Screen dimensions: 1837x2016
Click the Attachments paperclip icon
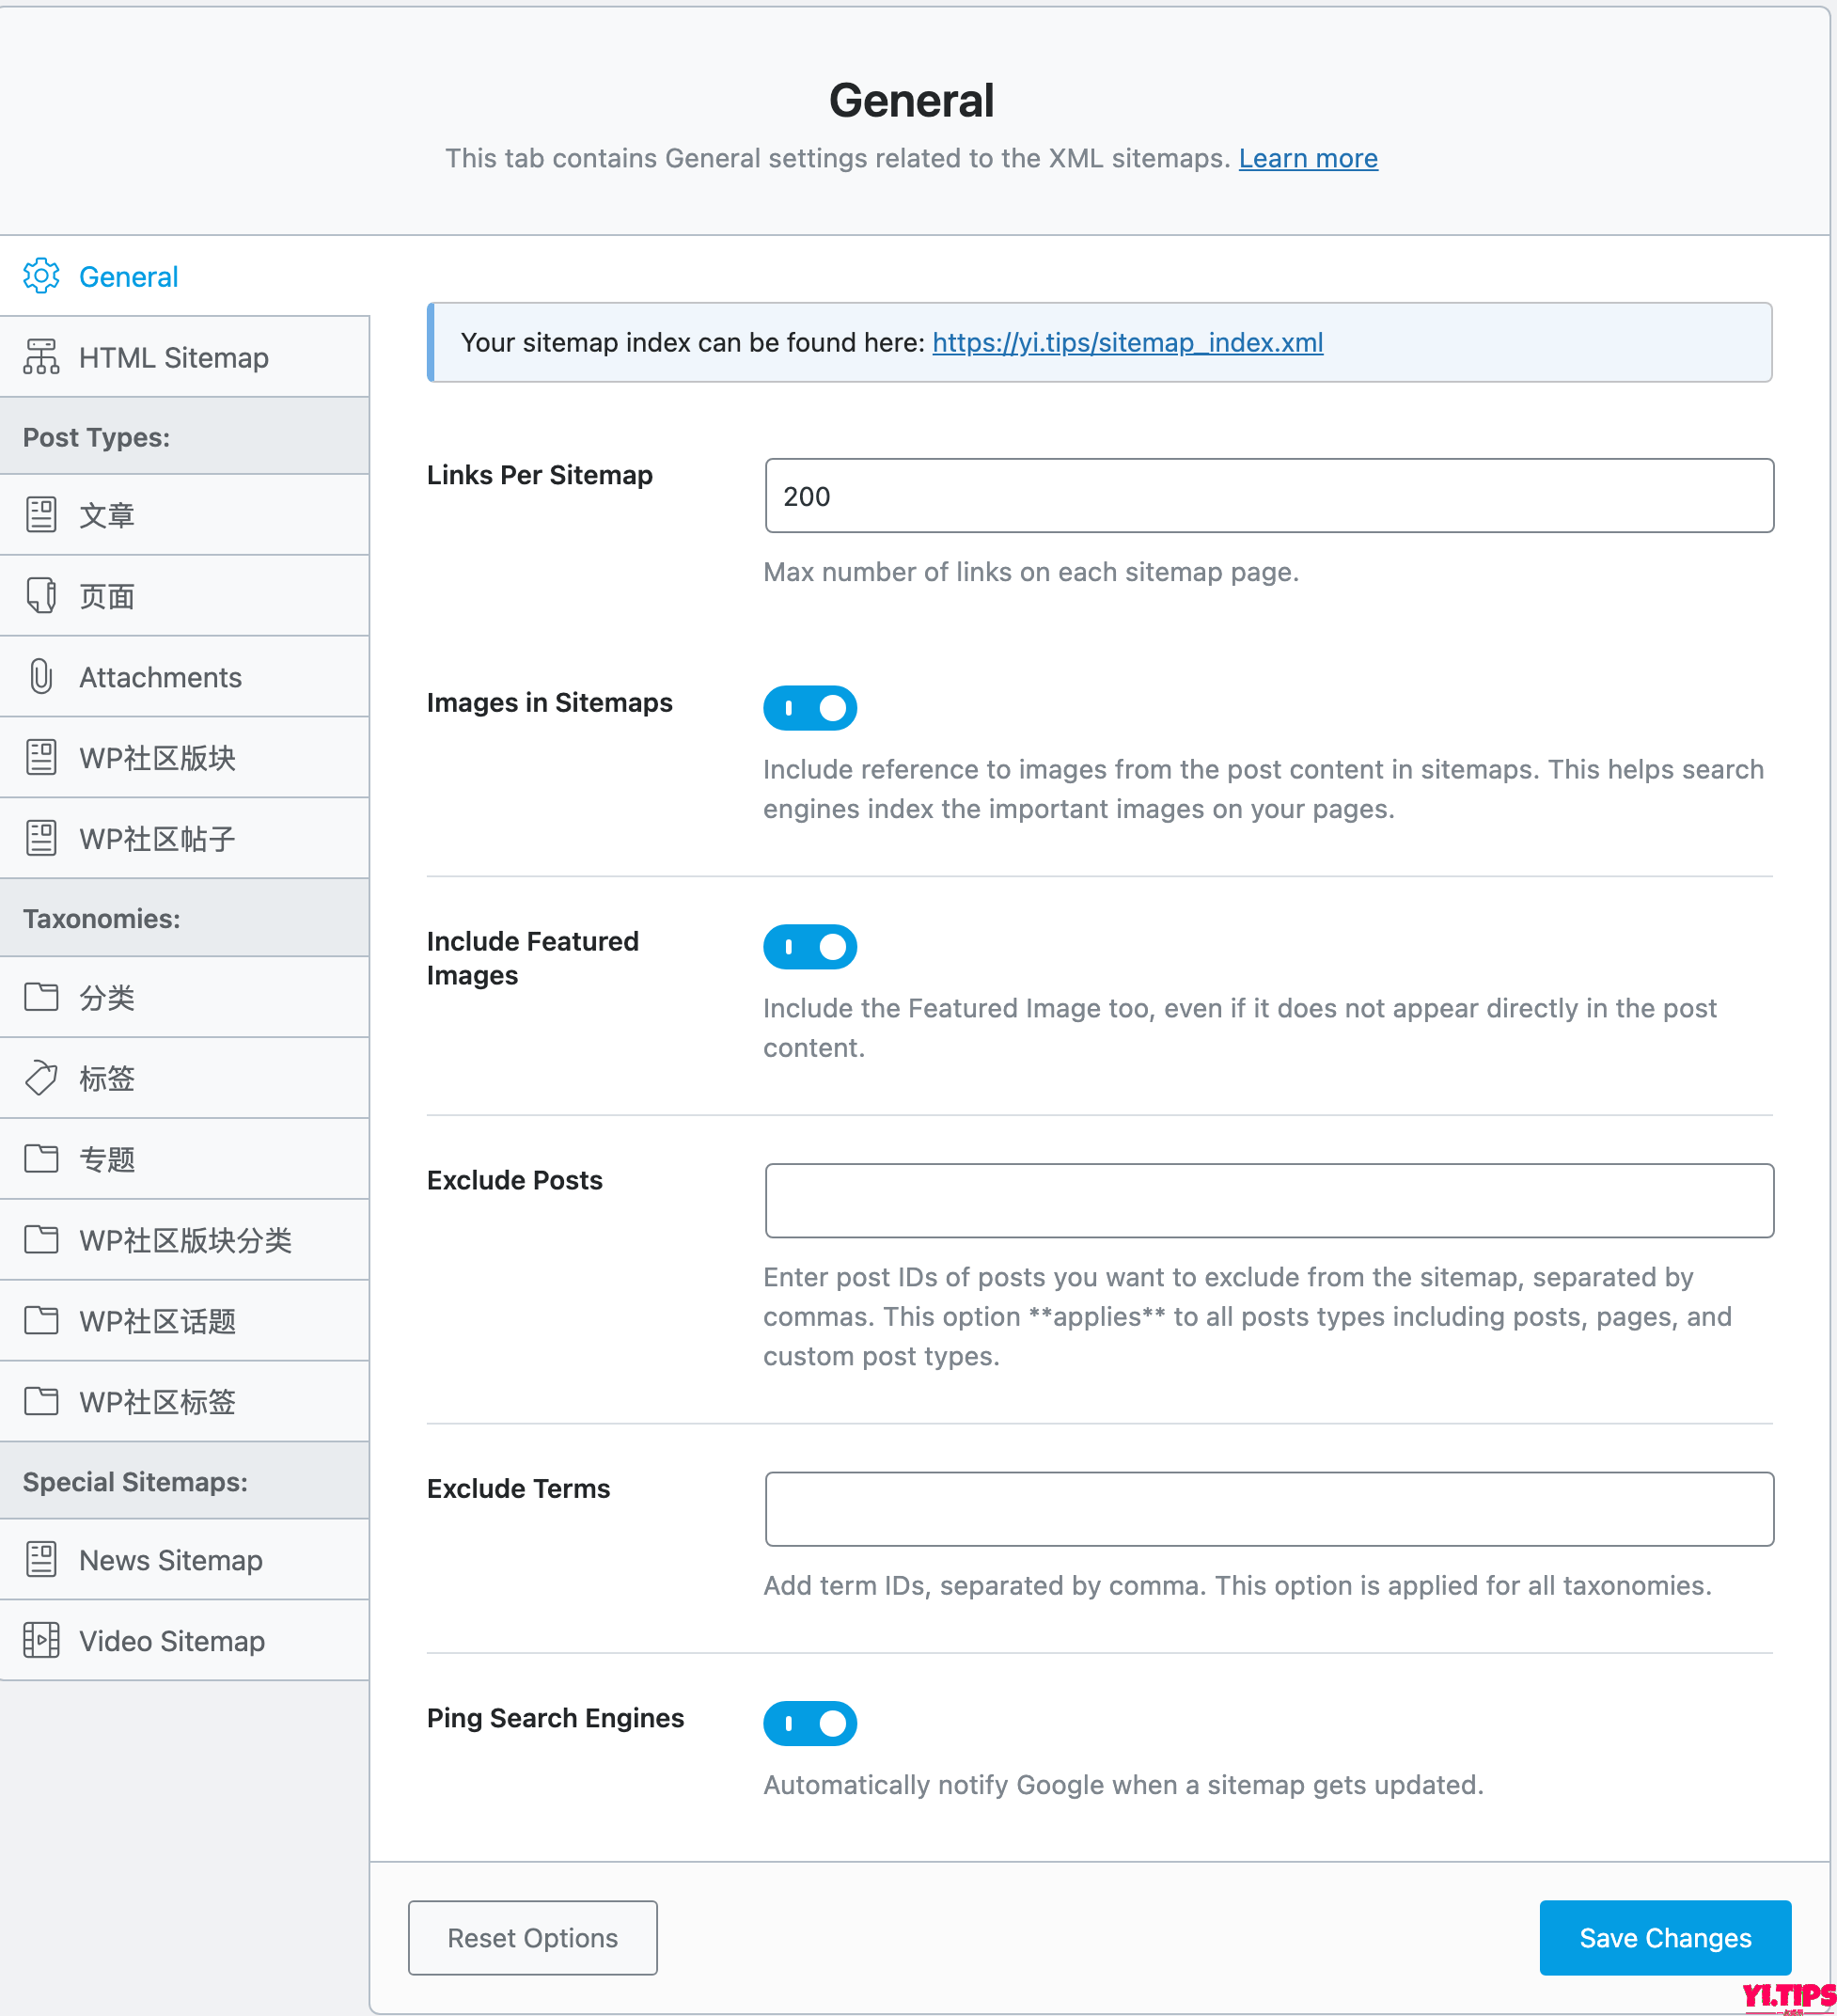click(x=41, y=677)
